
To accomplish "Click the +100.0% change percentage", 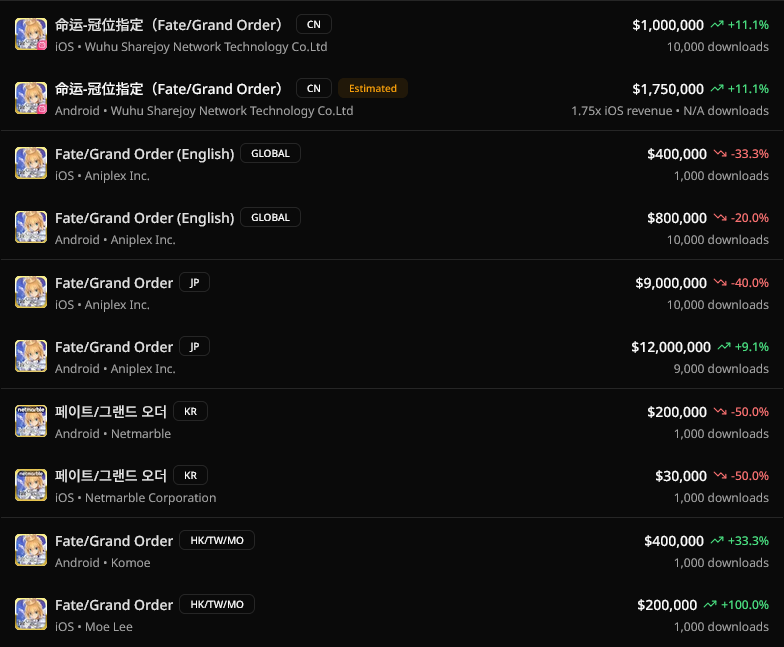I will (744, 604).
